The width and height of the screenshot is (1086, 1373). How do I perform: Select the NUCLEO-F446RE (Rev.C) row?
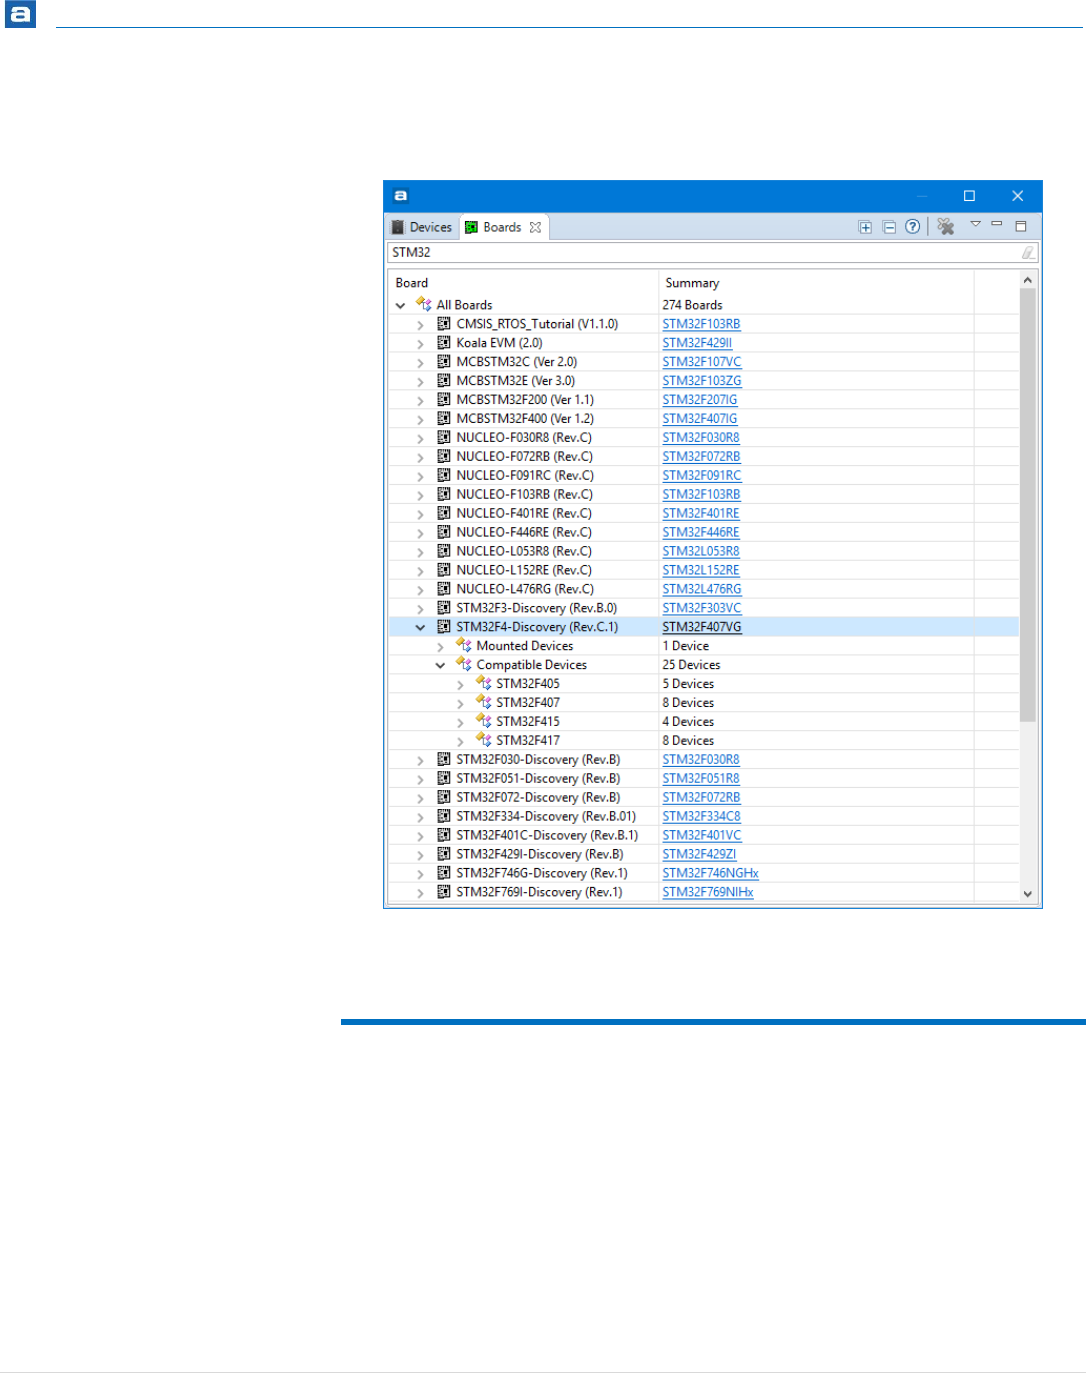tap(703, 532)
